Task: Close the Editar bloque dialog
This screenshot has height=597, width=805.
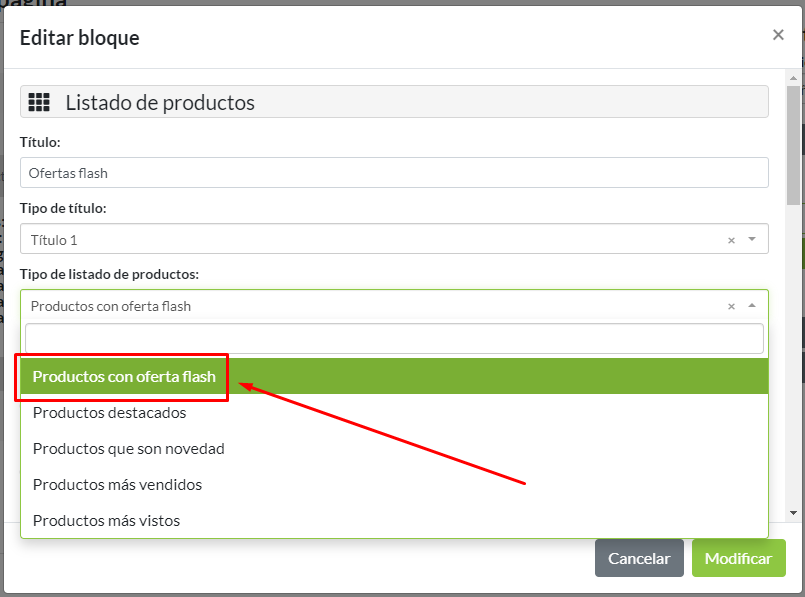Action: click(778, 34)
